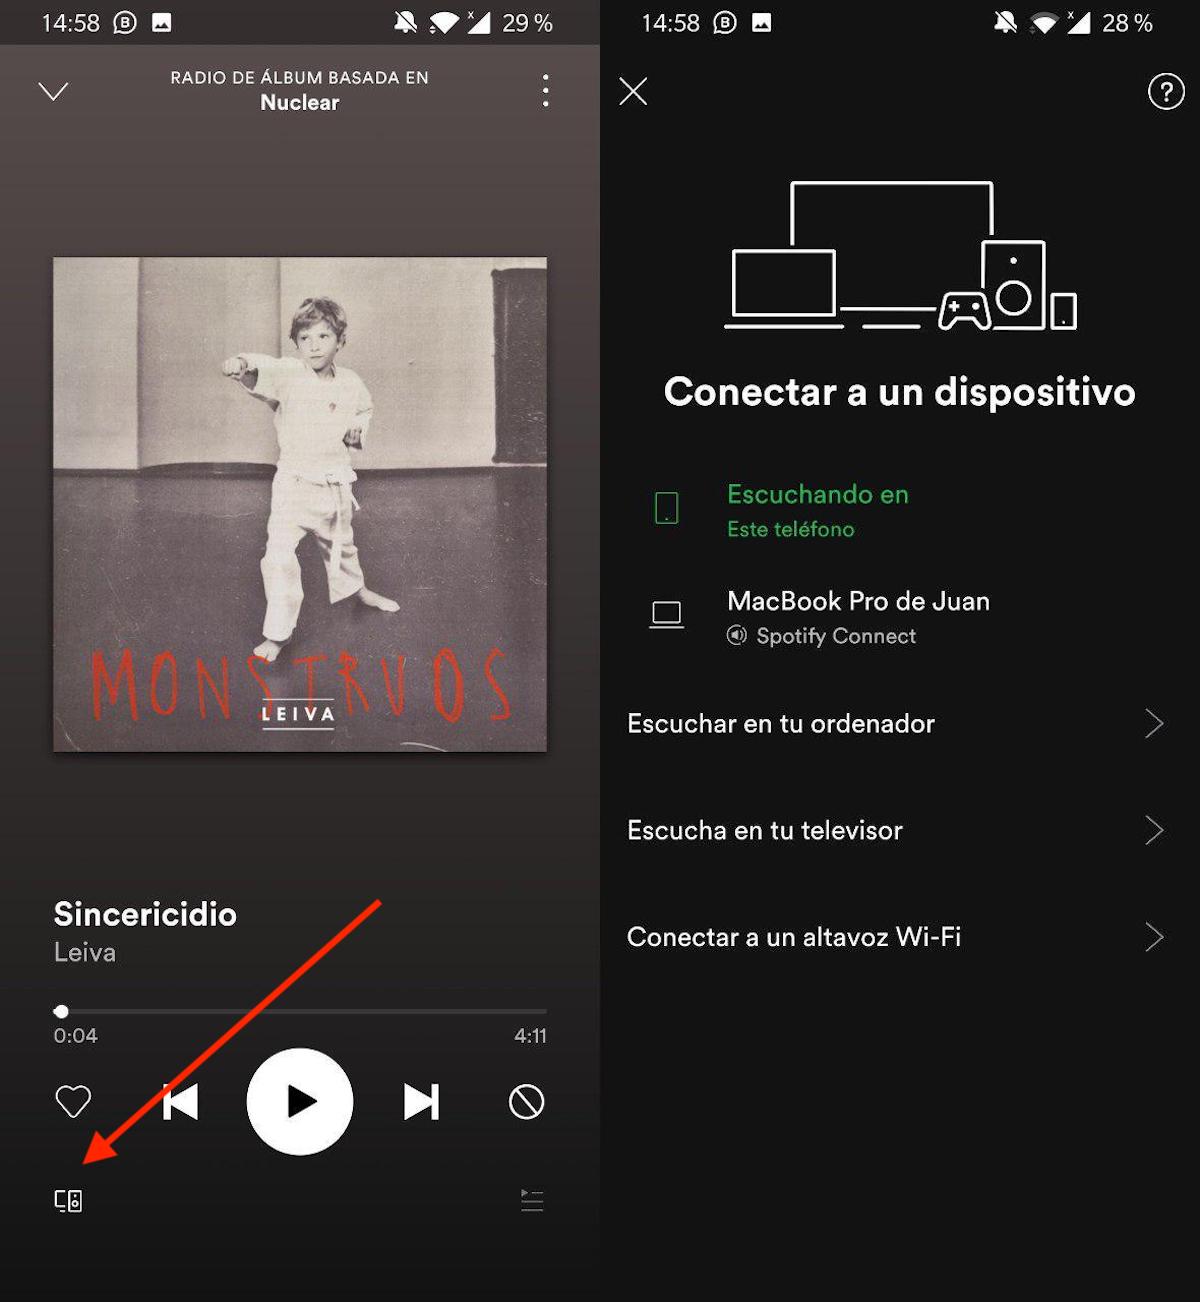Close the device connection screen
1200x1302 pixels.
pos(633,91)
